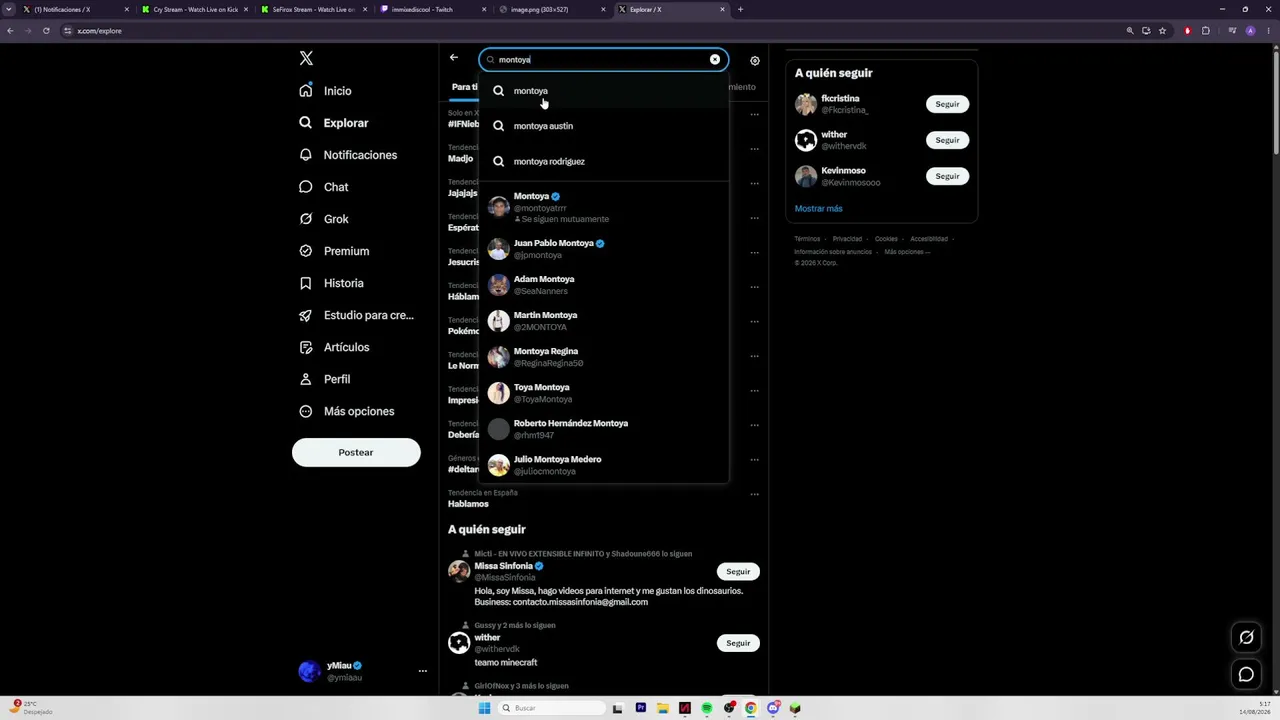The height and width of the screenshot is (720, 1280).
Task: Open Estudio para creadores in sidebar
Action: point(356,315)
